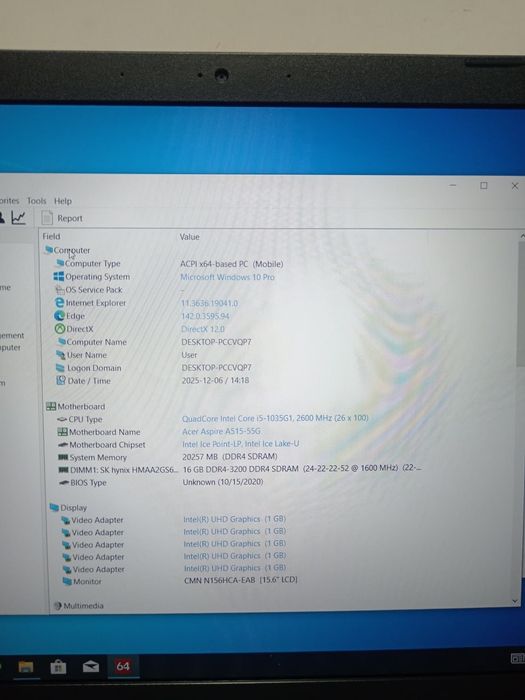Select the Computer Name value DESKTOP-PCCVQP7
The height and width of the screenshot is (700, 525).
[x=216, y=342]
